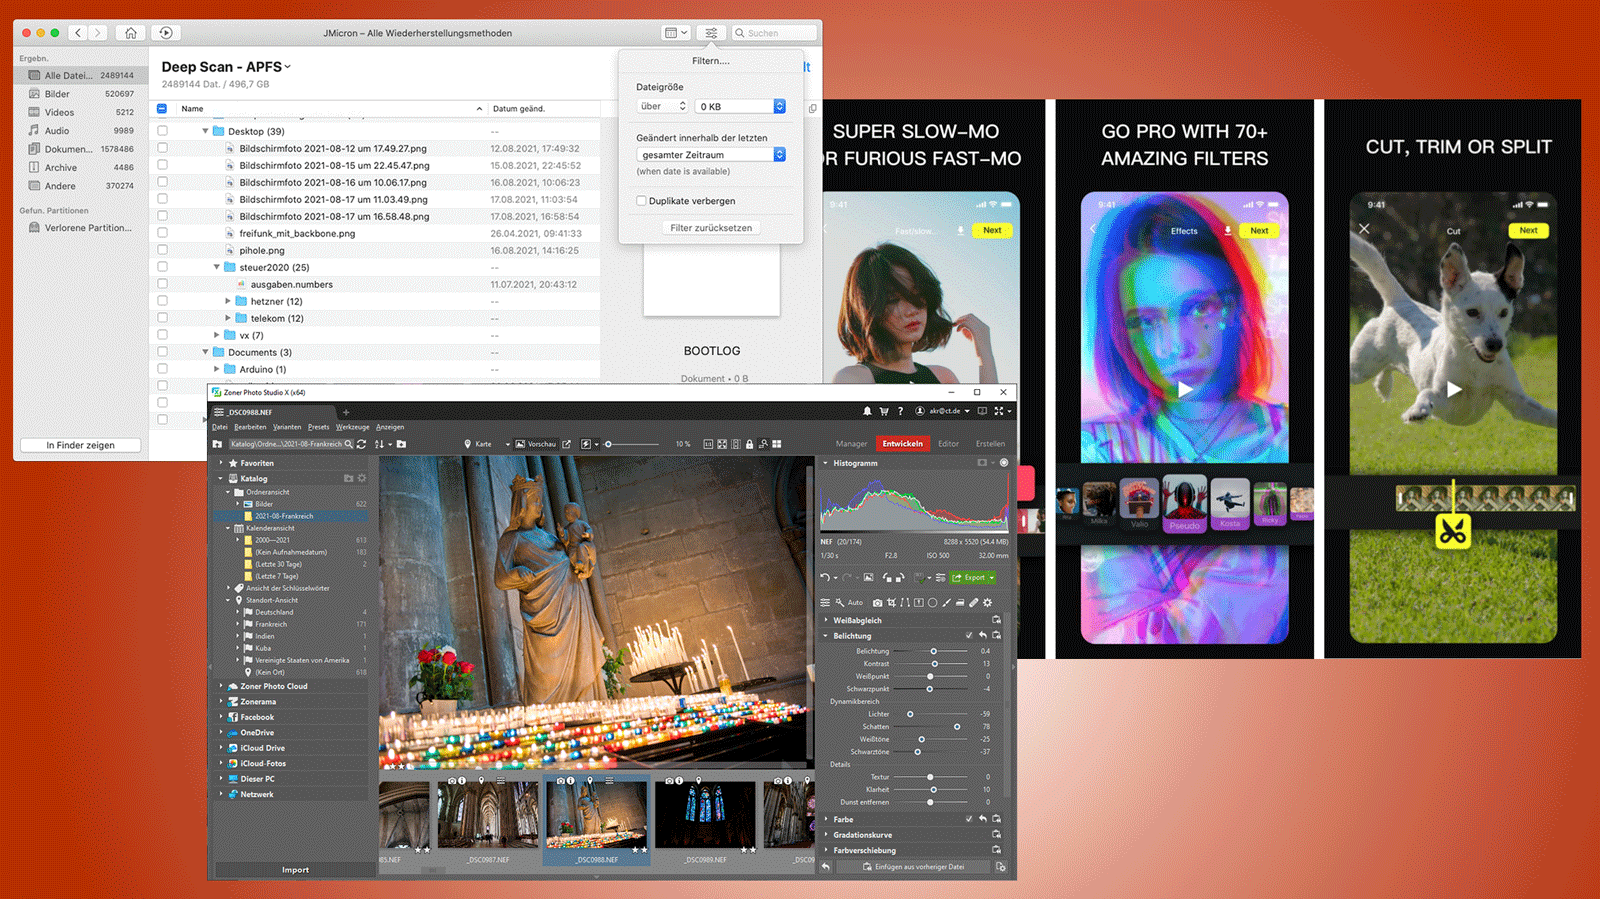Click the filter settings icon in toolbar

[x=711, y=33]
